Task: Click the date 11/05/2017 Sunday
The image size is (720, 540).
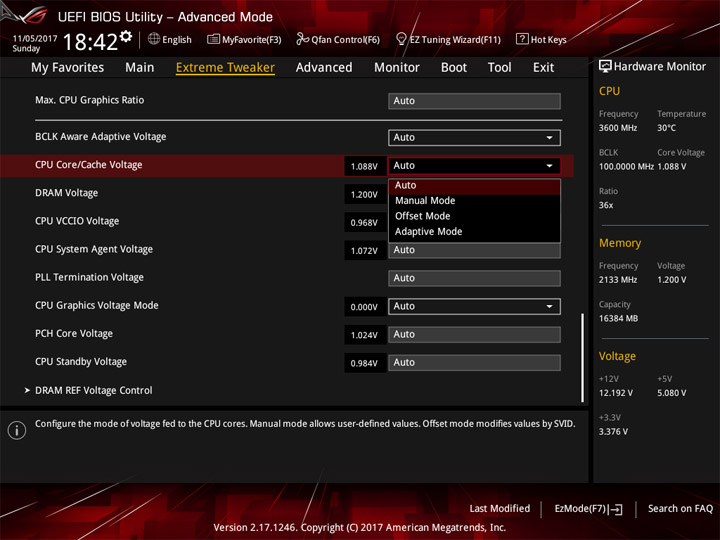Action: click(34, 43)
